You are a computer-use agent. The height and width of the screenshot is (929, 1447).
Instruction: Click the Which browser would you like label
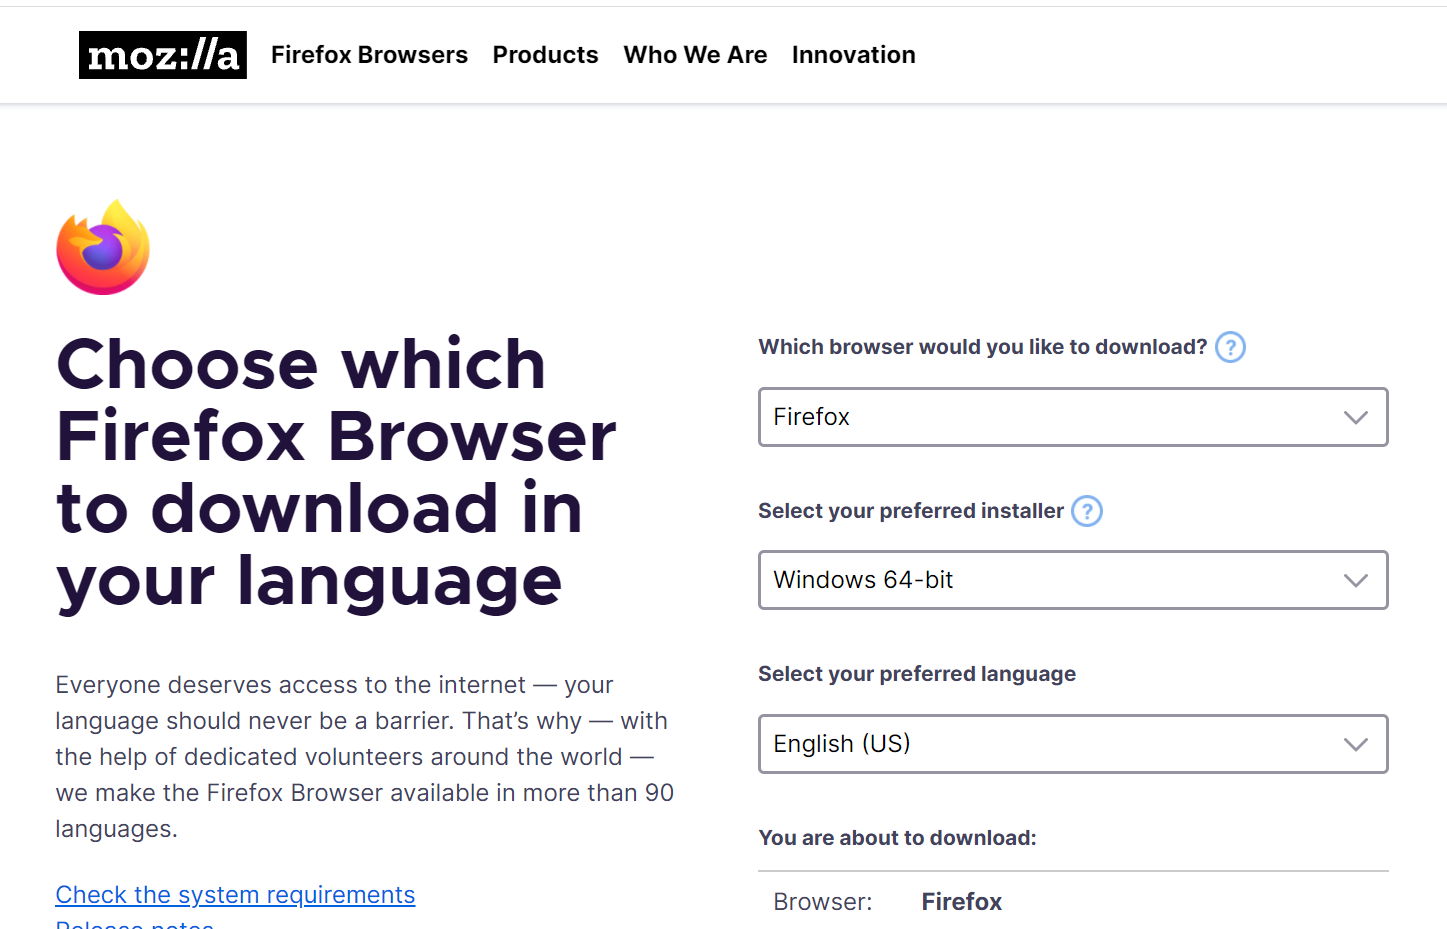point(982,347)
